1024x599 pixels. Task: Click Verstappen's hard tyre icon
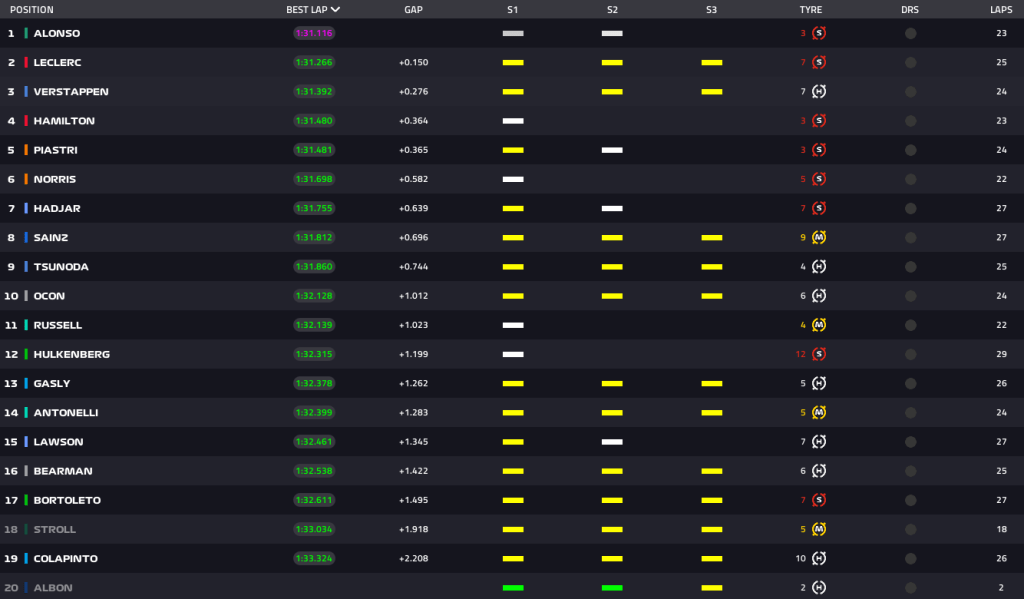click(x=818, y=91)
